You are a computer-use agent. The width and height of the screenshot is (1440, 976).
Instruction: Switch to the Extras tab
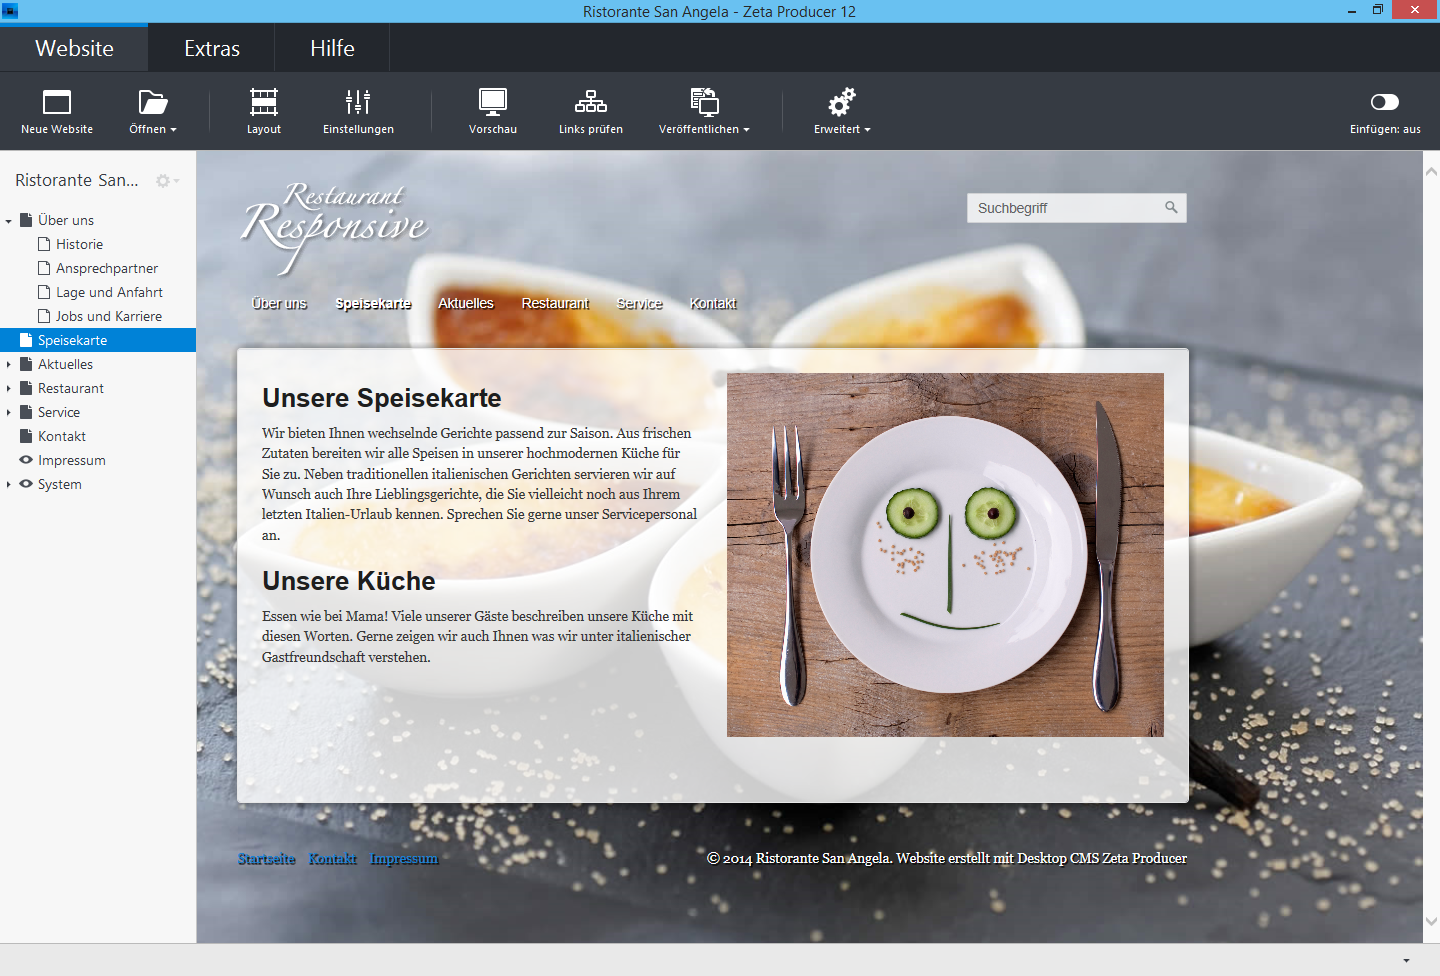point(212,48)
